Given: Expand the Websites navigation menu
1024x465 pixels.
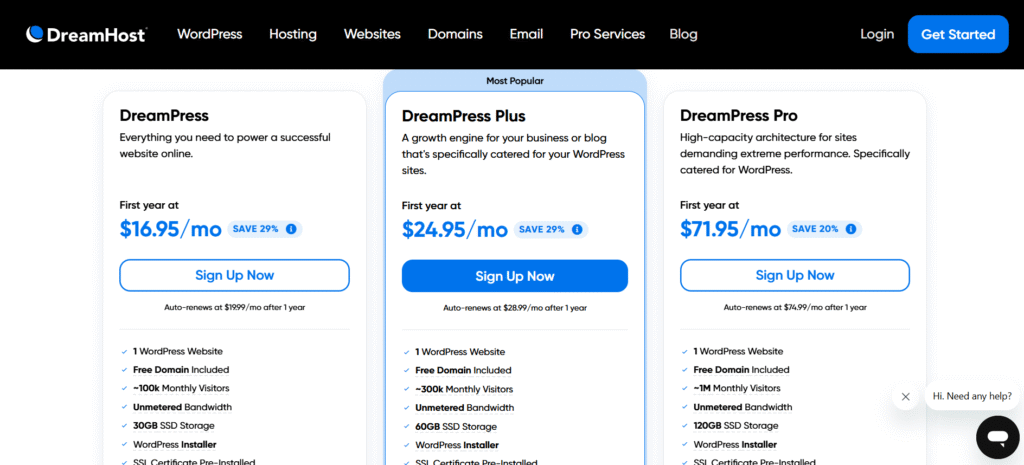Looking at the screenshot, I should pos(372,34).
